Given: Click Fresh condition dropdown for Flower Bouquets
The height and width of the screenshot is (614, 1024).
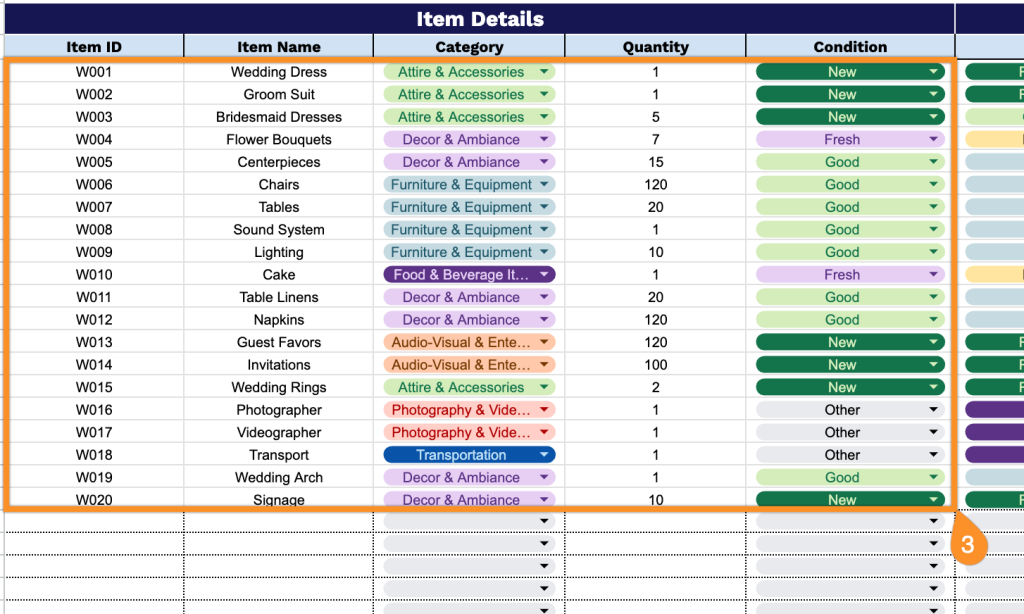Looking at the screenshot, I should pyautogui.click(x=933, y=140).
